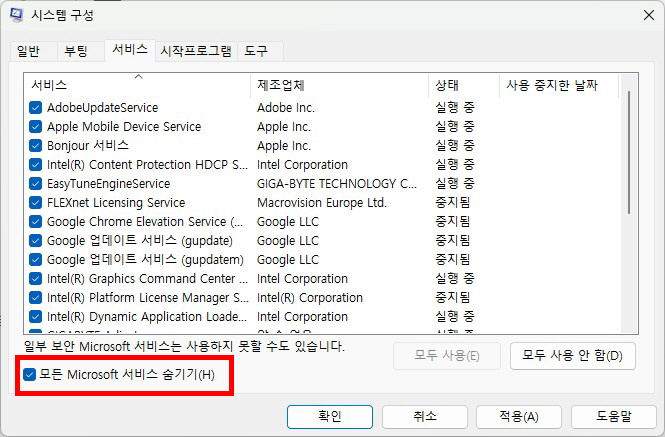The image size is (665, 437).
Task: Click Intel(R) Dynamic Application Loader text
Action: (147, 317)
